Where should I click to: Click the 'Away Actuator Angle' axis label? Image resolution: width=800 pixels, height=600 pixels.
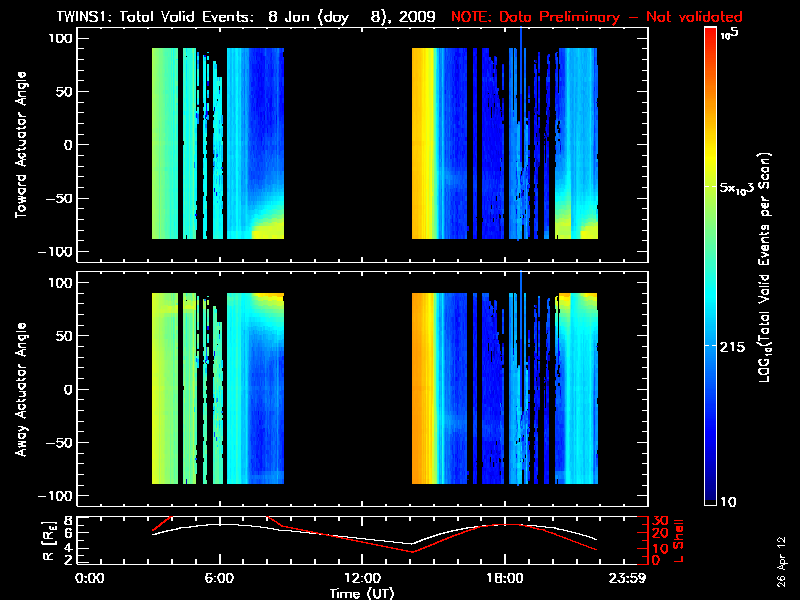(19, 389)
